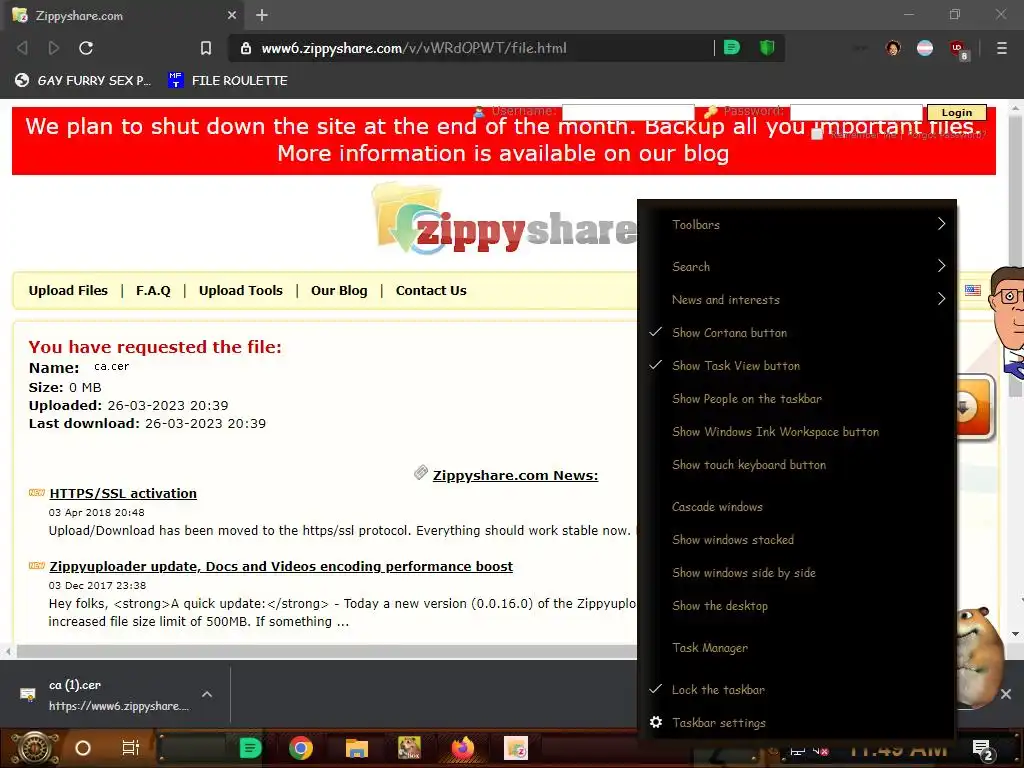Expand the Toolbars submenu
The width and height of the screenshot is (1024, 768).
pos(797,224)
